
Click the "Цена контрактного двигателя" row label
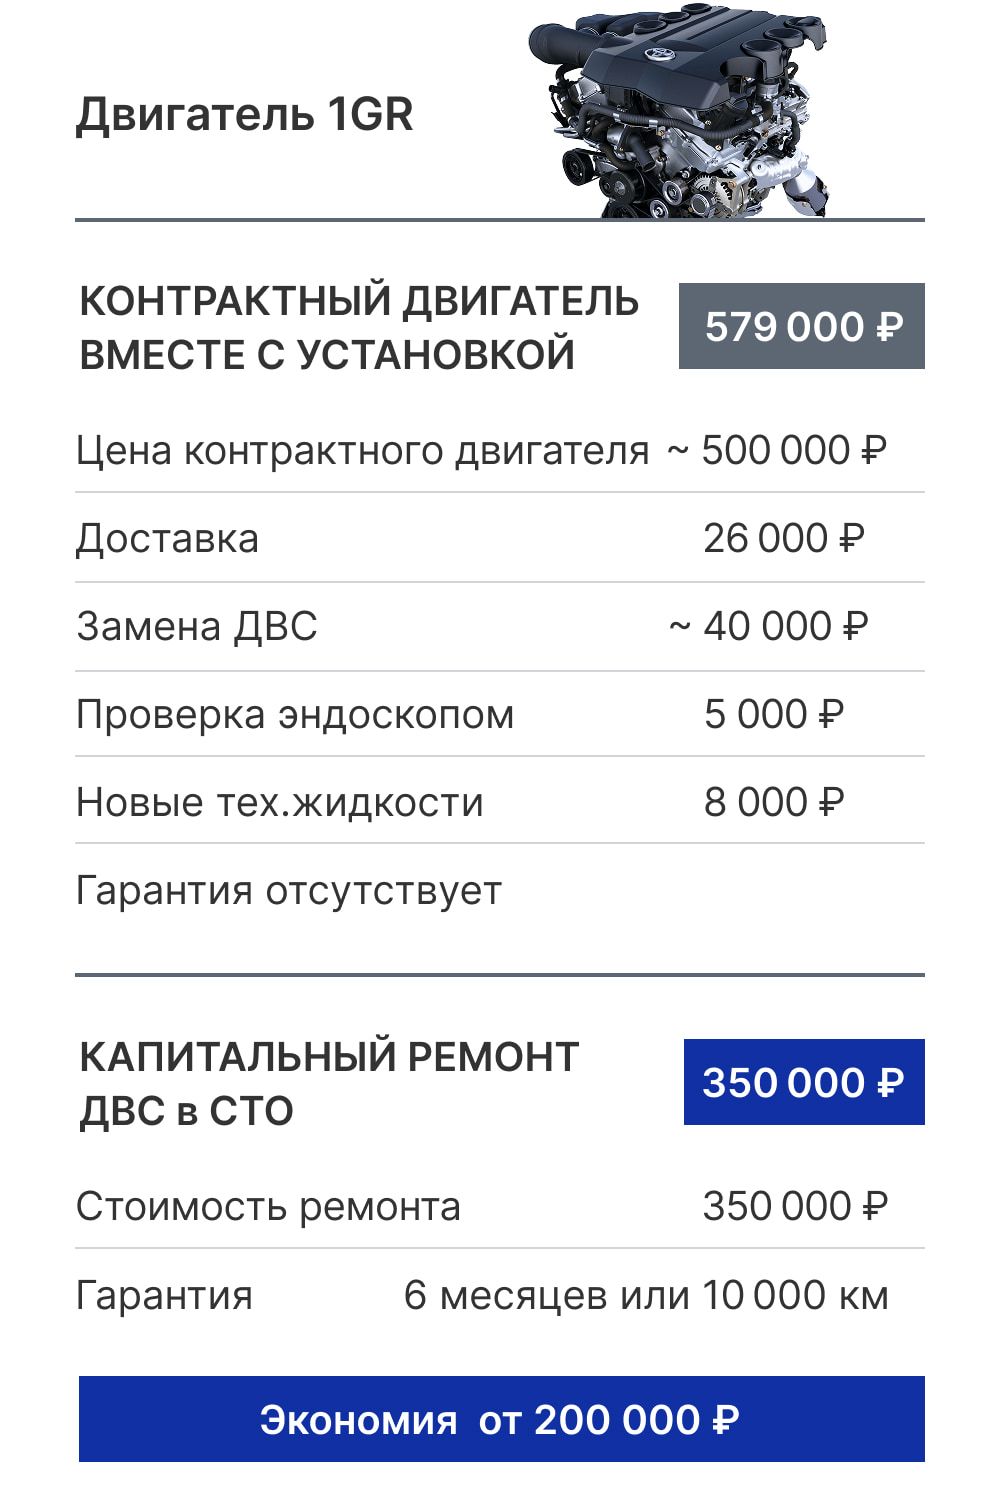[x=362, y=451]
